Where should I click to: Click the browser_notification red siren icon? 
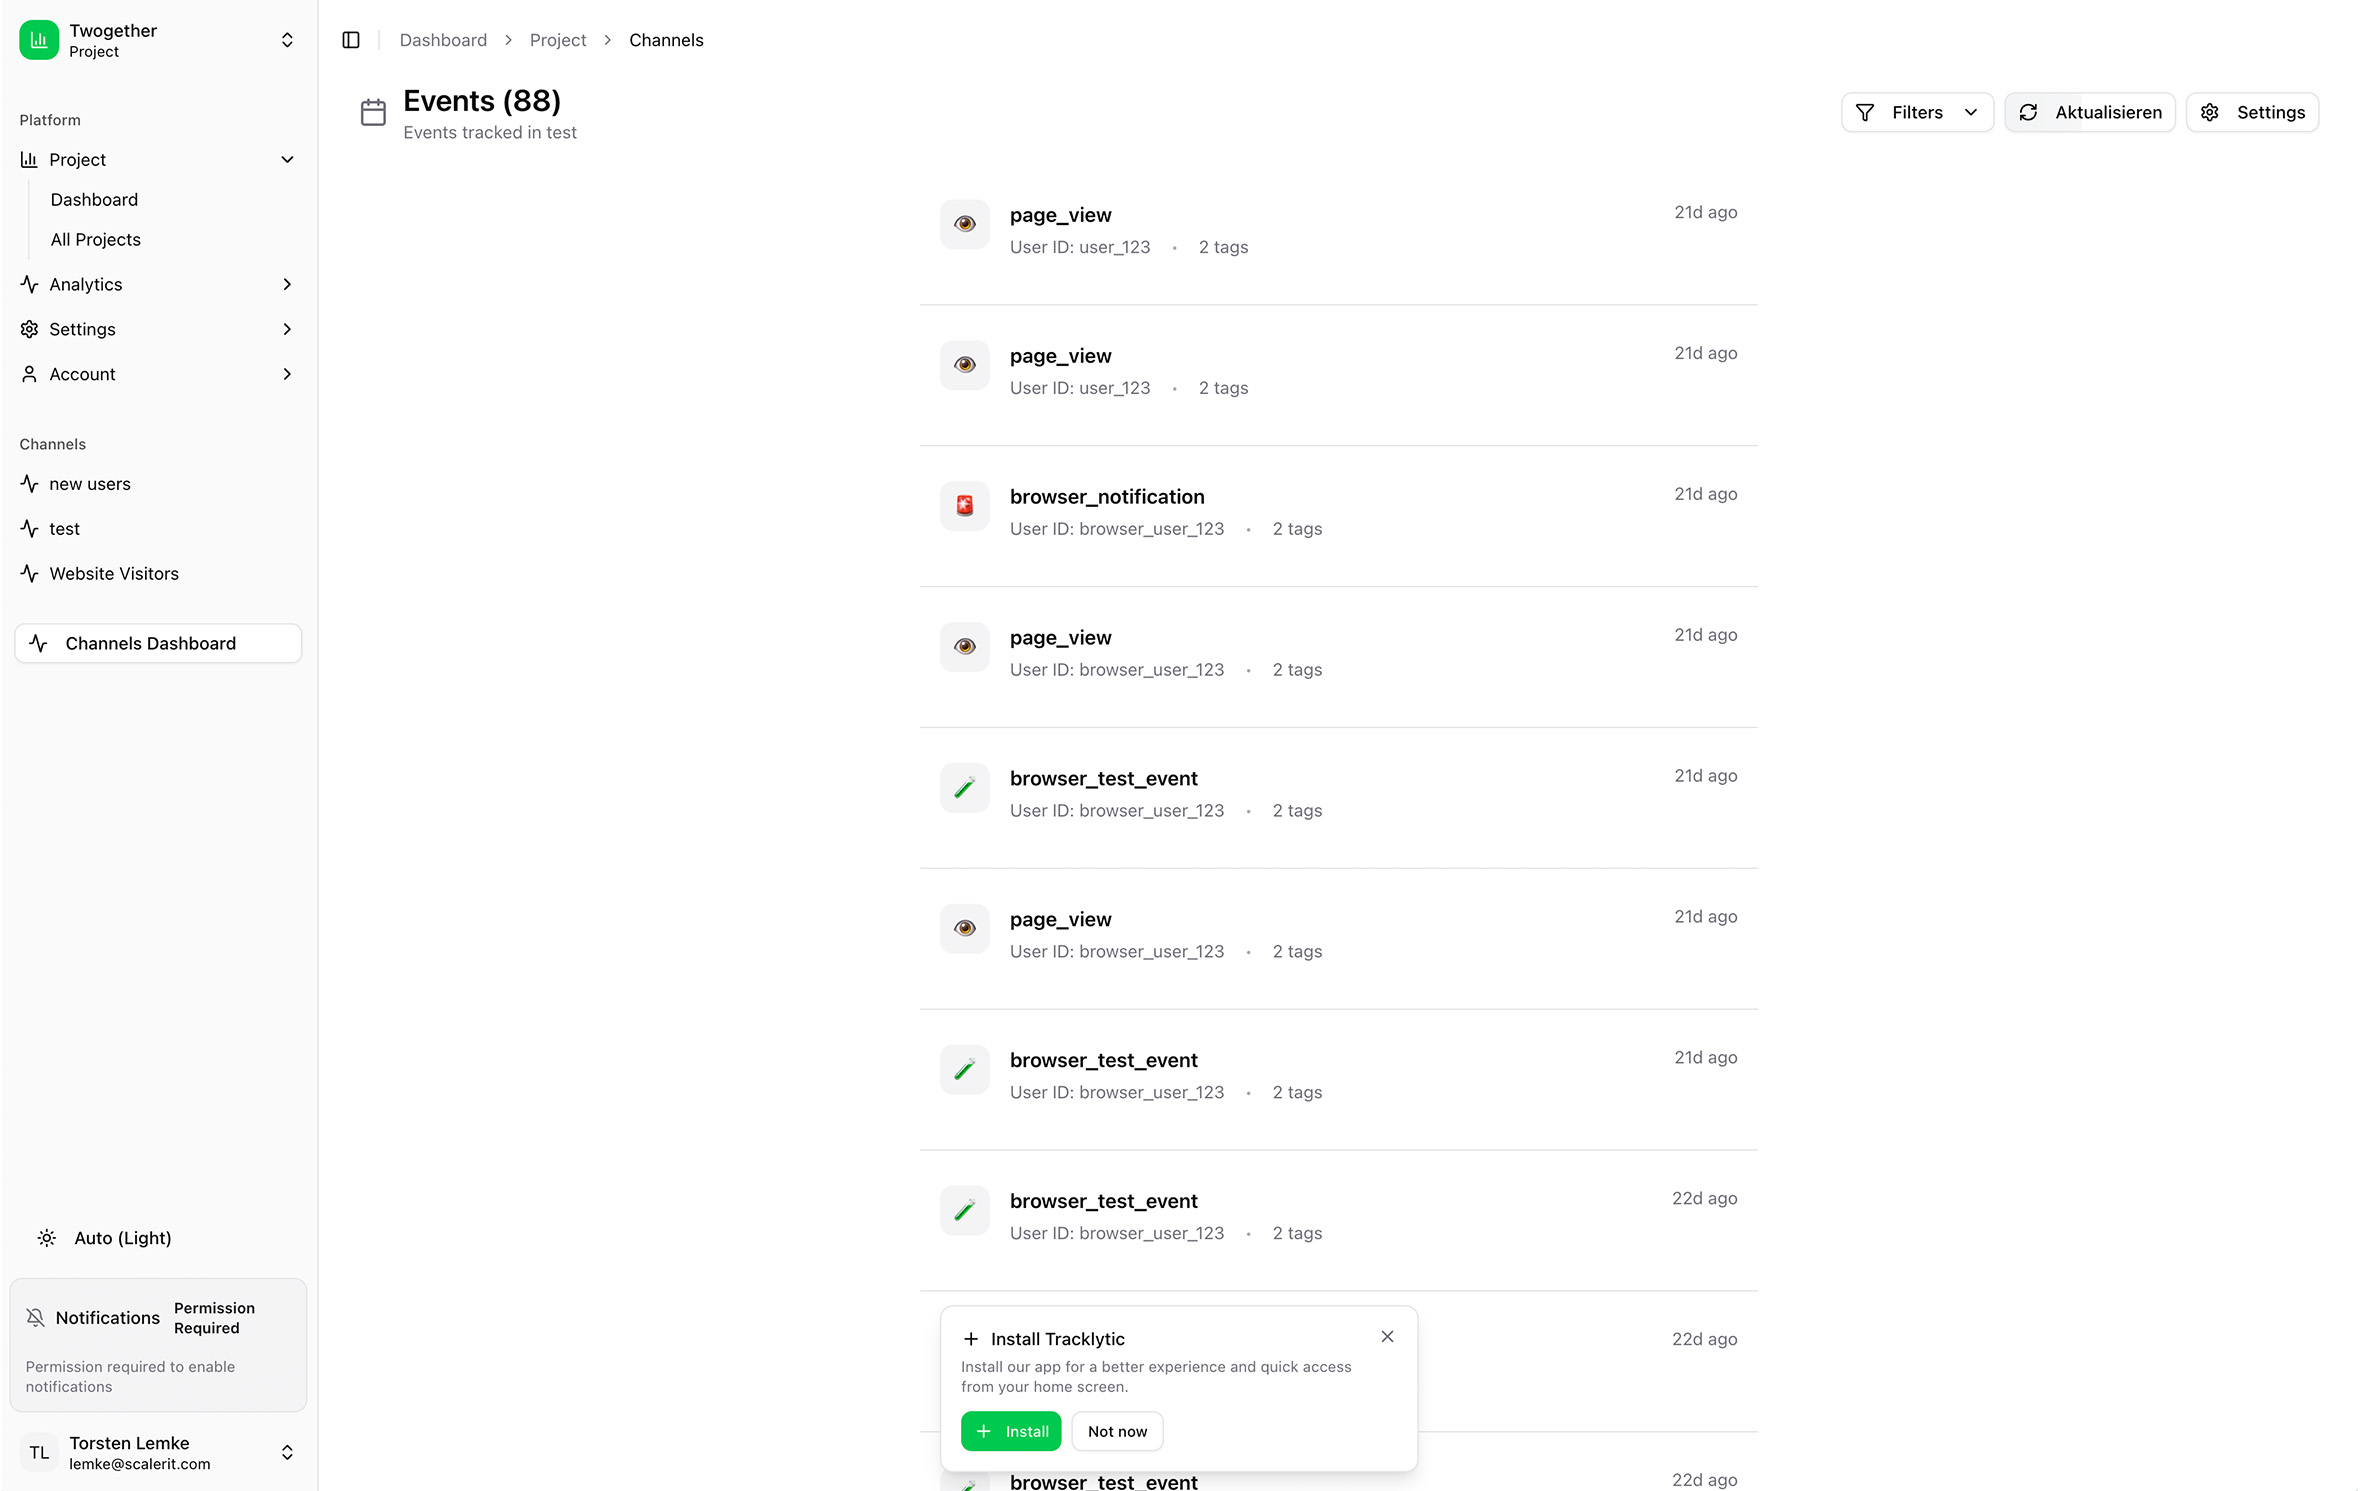tap(964, 506)
